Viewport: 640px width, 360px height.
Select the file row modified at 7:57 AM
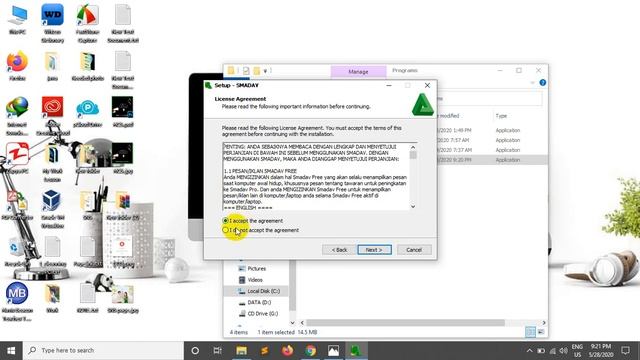(492, 140)
